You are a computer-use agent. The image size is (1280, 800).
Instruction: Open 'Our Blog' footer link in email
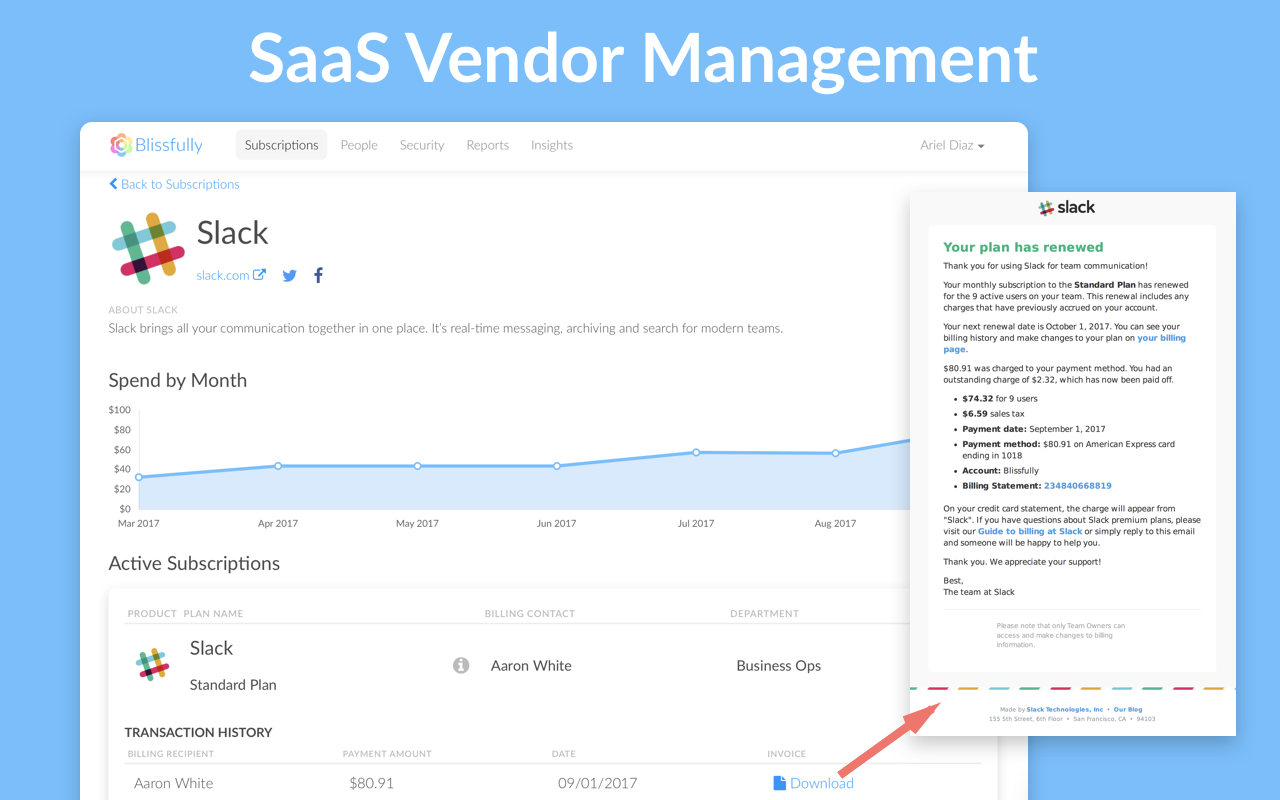click(x=1128, y=709)
